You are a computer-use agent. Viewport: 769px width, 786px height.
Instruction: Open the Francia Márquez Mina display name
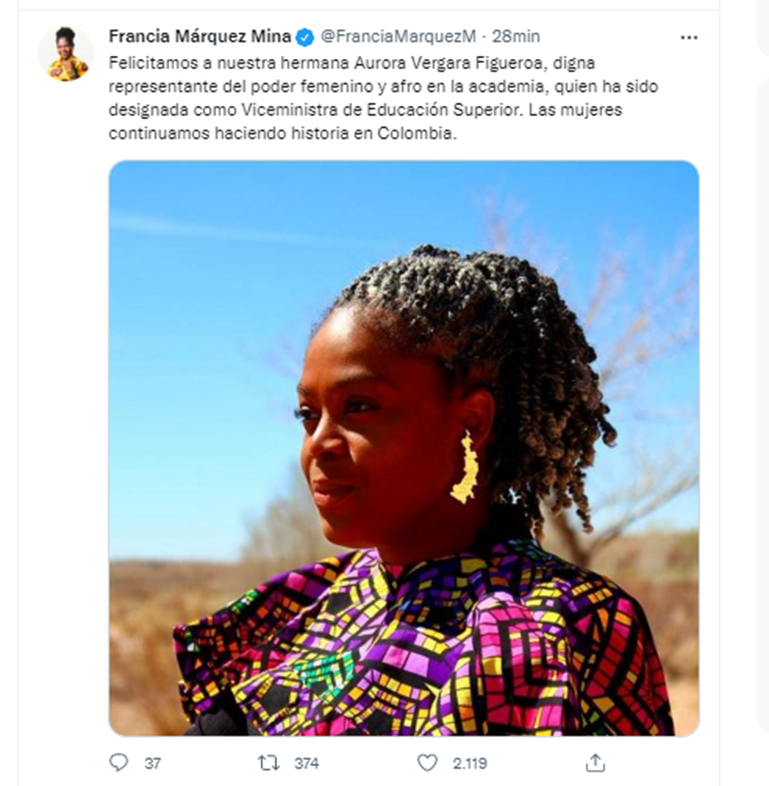pyautogui.click(x=200, y=37)
